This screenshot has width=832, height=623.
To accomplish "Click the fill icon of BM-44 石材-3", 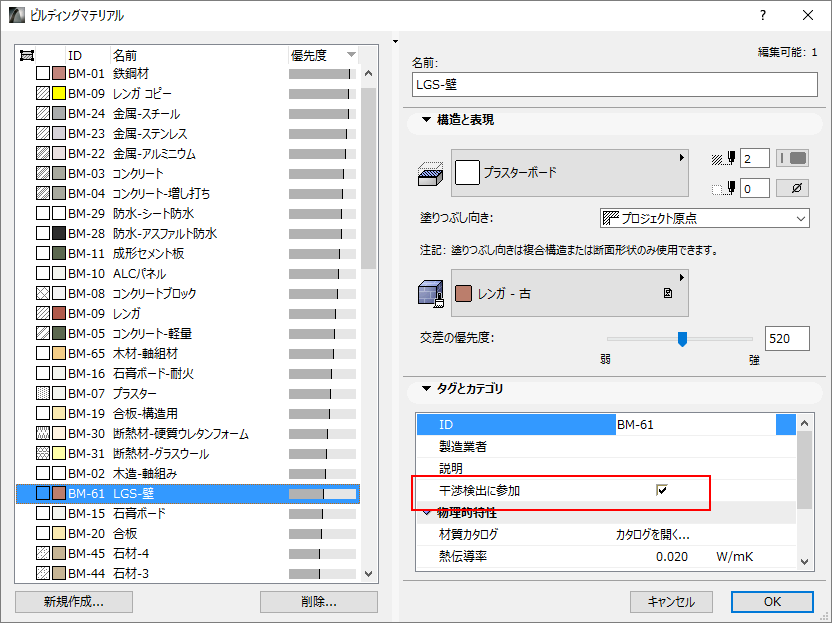I will 43,573.
